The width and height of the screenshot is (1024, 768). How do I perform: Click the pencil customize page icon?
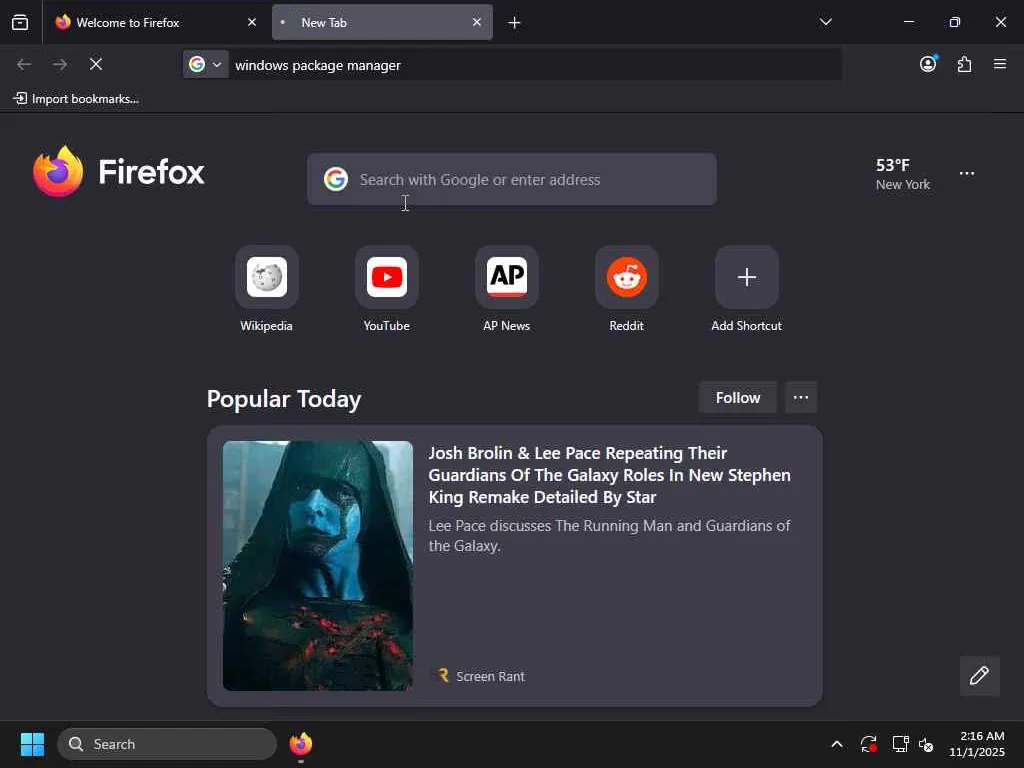pos(980,676)
